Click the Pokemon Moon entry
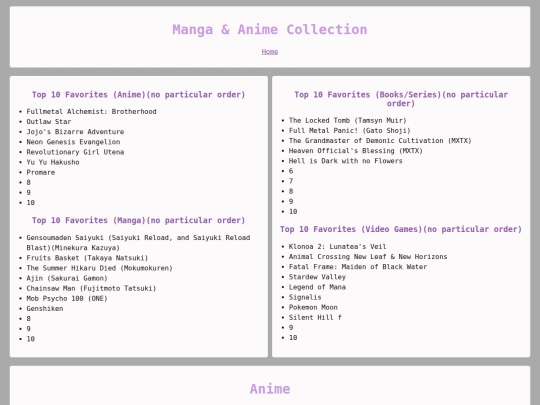 click(x=313, y=307)
